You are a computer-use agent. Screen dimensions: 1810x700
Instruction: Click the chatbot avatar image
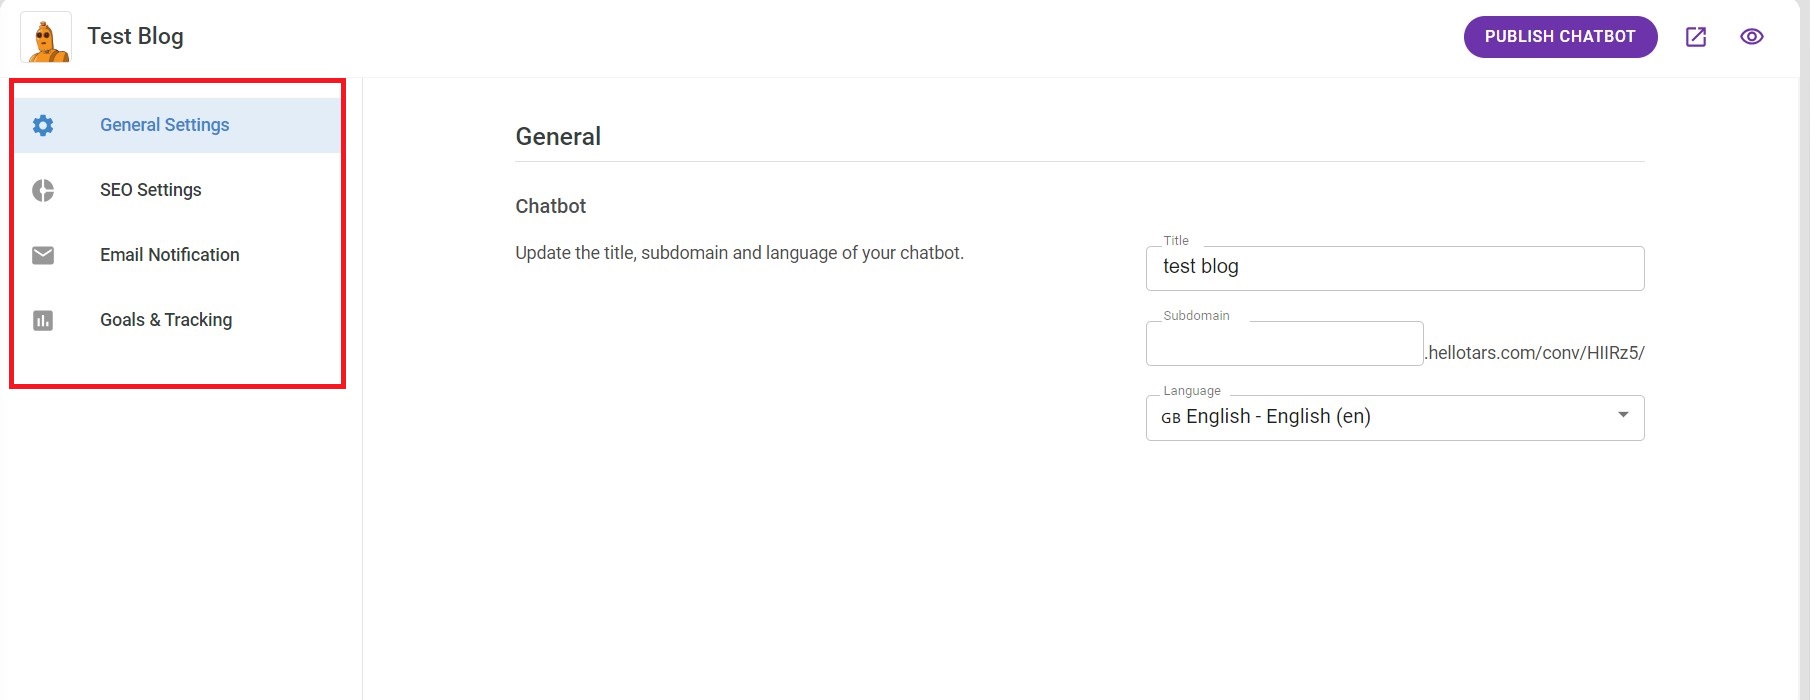[x=46, y=36]
